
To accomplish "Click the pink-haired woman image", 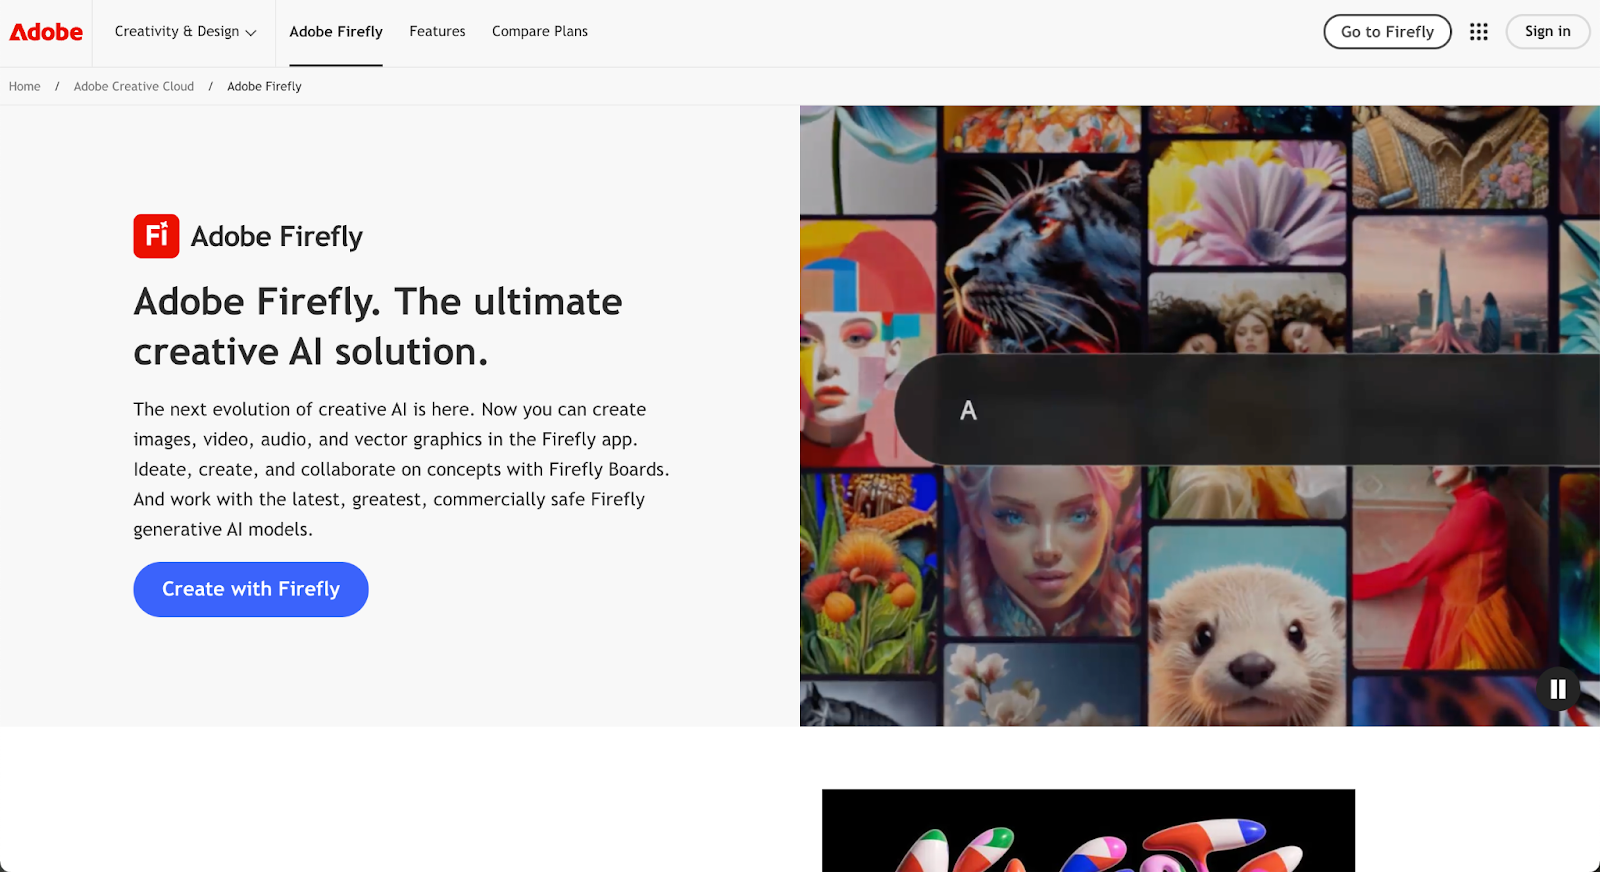I will point(1043,552).
